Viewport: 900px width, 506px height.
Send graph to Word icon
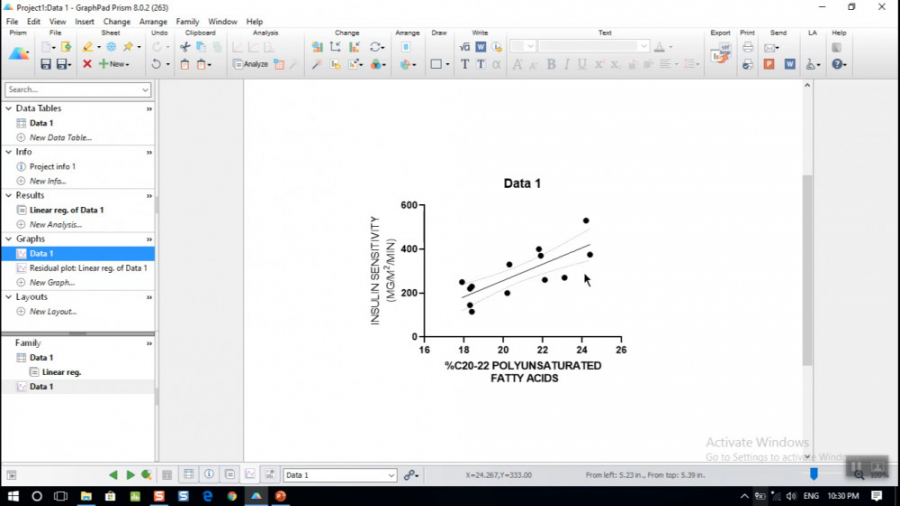[790, 64]
